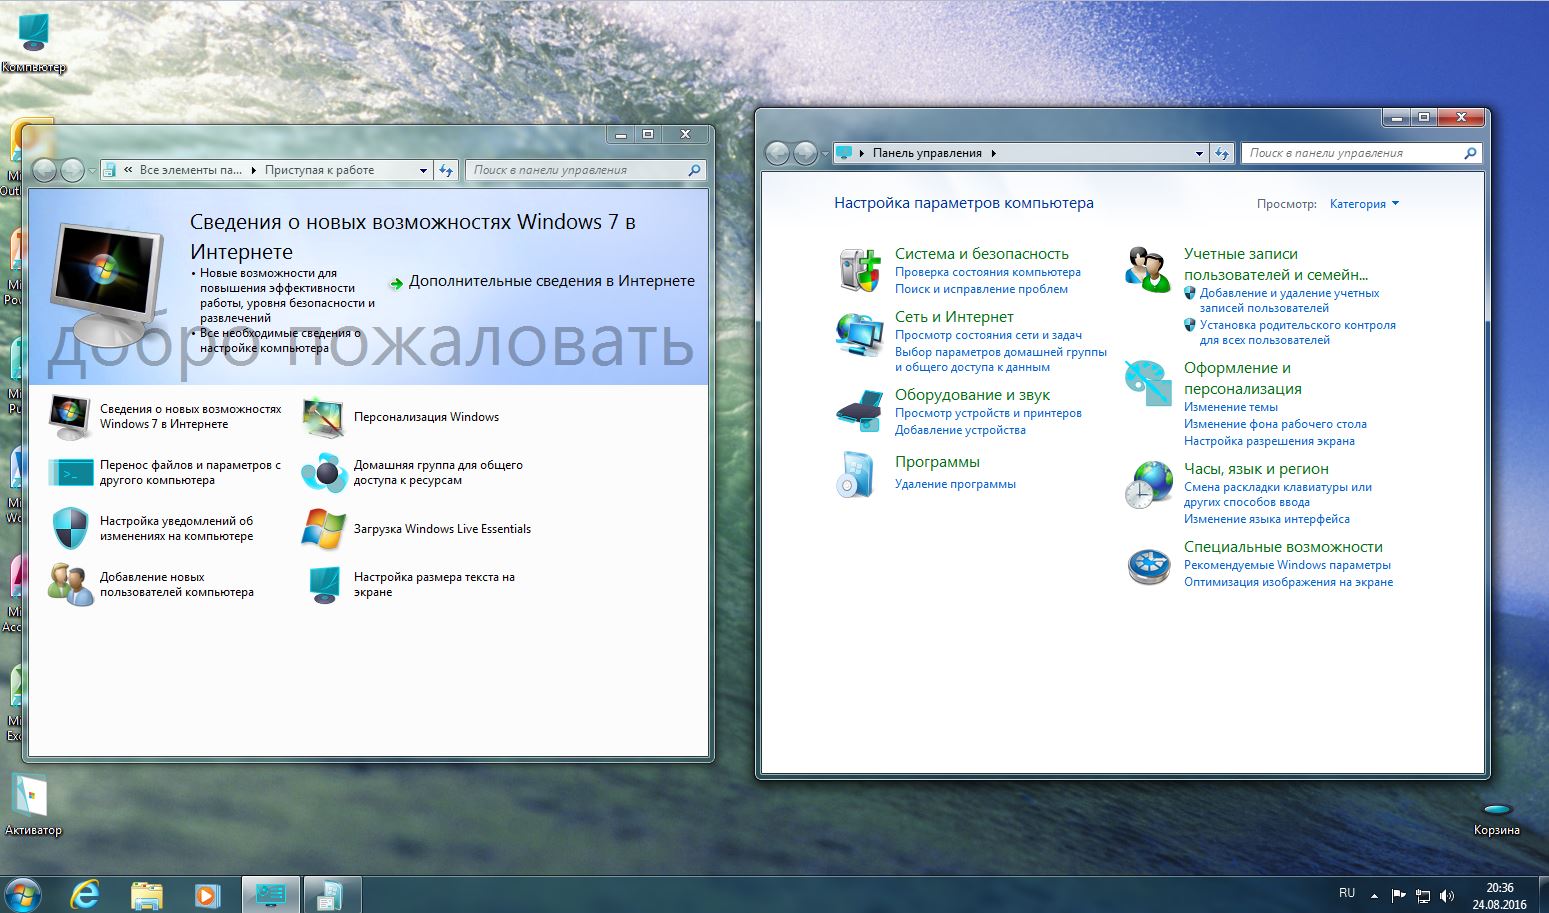Open Настройка разрешения экрана link
1549x913 pixels.
pyautogui.click(x=1269, y=441)
